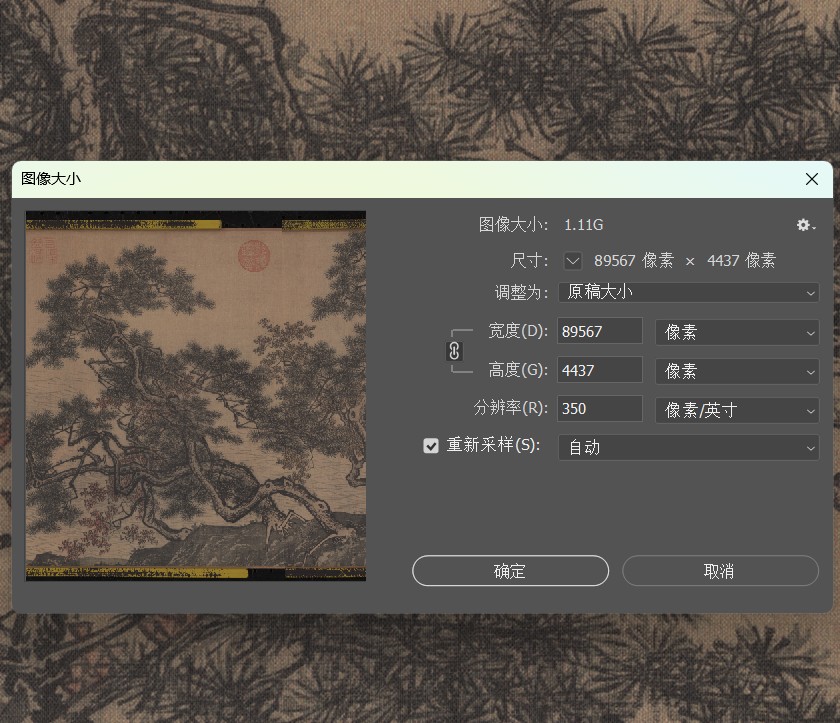This screenshot has height=723, width=840.
Task: Click the 分辨率(R): label
Action: 511,409
